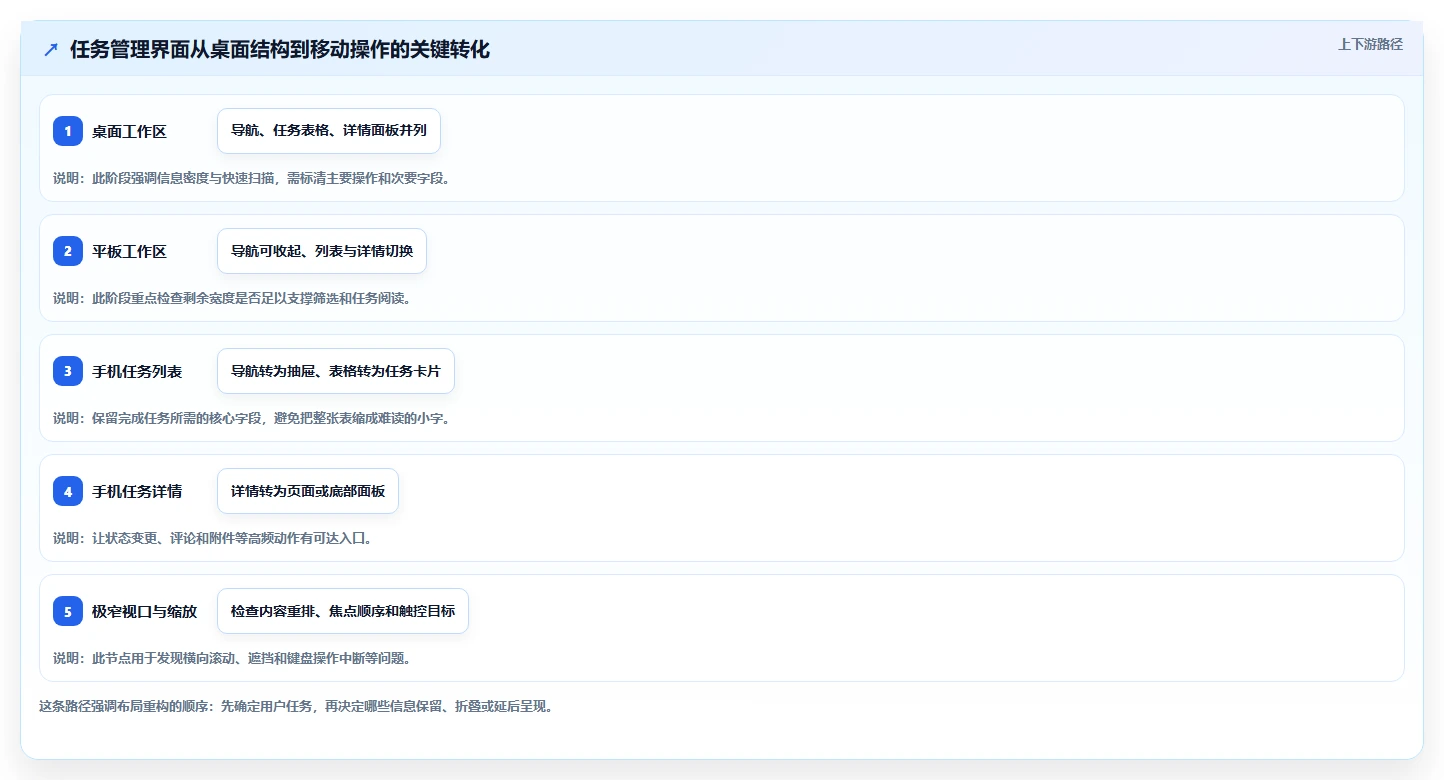Click the step 3 number badge

point(68,371)
